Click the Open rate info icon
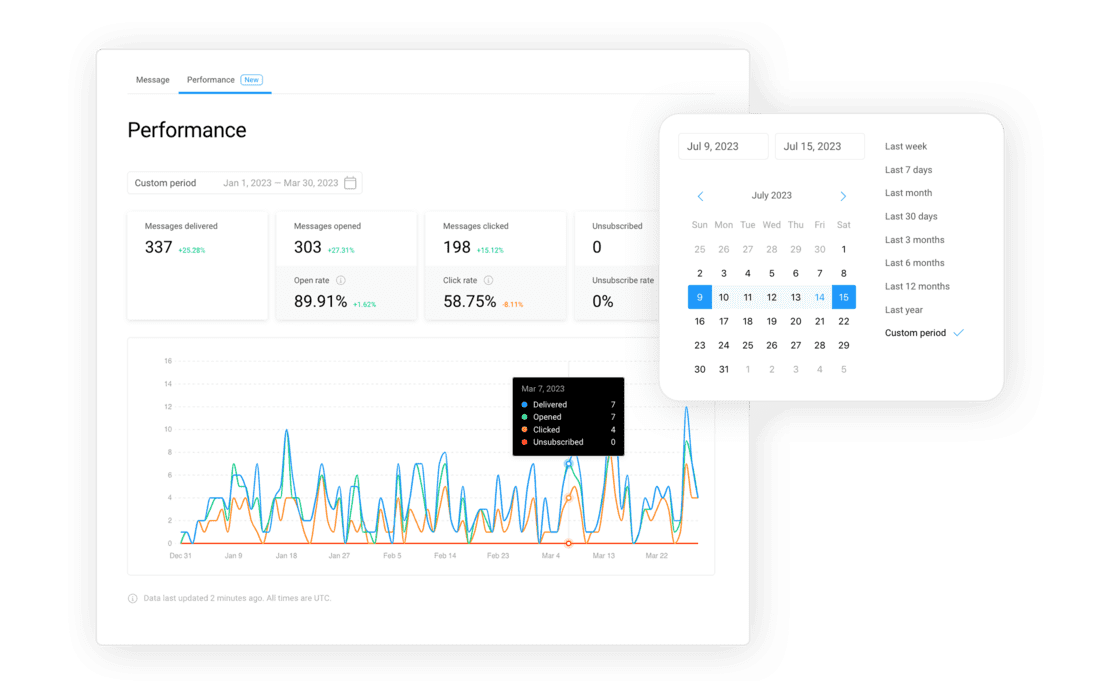 341,281
